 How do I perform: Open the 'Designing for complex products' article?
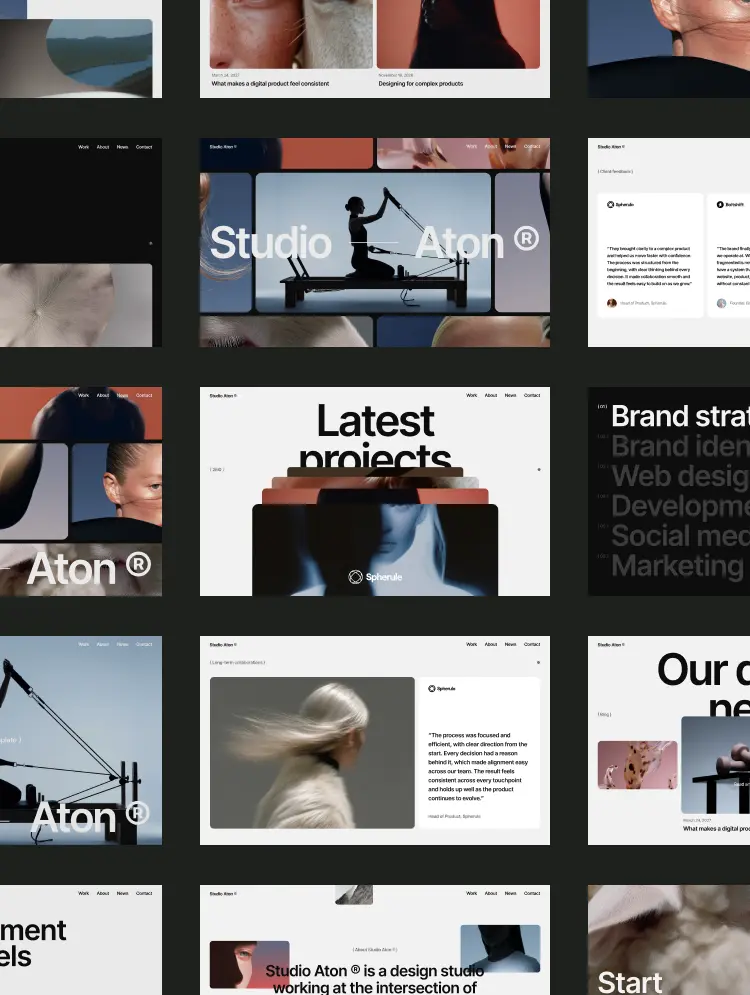(421, 83)
